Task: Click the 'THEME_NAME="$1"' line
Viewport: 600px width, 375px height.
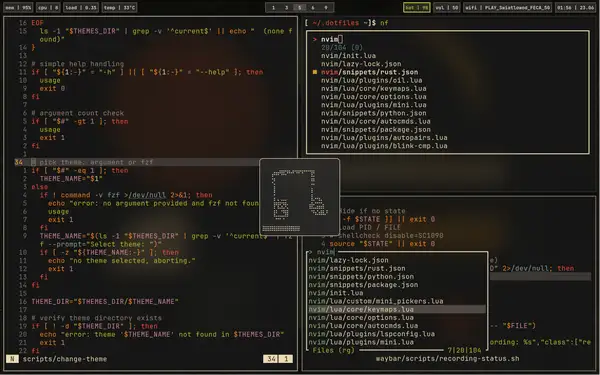Action: (x=71, y=179)
